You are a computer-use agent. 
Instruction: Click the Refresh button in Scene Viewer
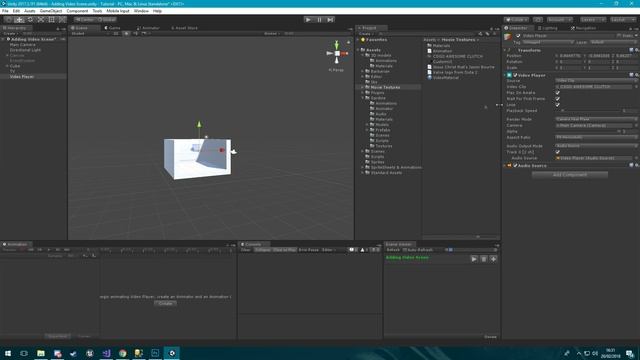pyautogui.click(x=393, y=250)
